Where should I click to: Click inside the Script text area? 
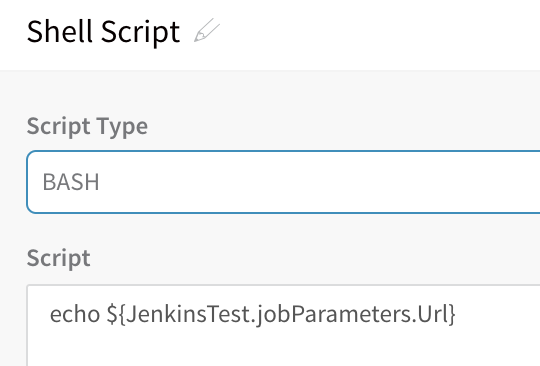[x=283, y=325]
